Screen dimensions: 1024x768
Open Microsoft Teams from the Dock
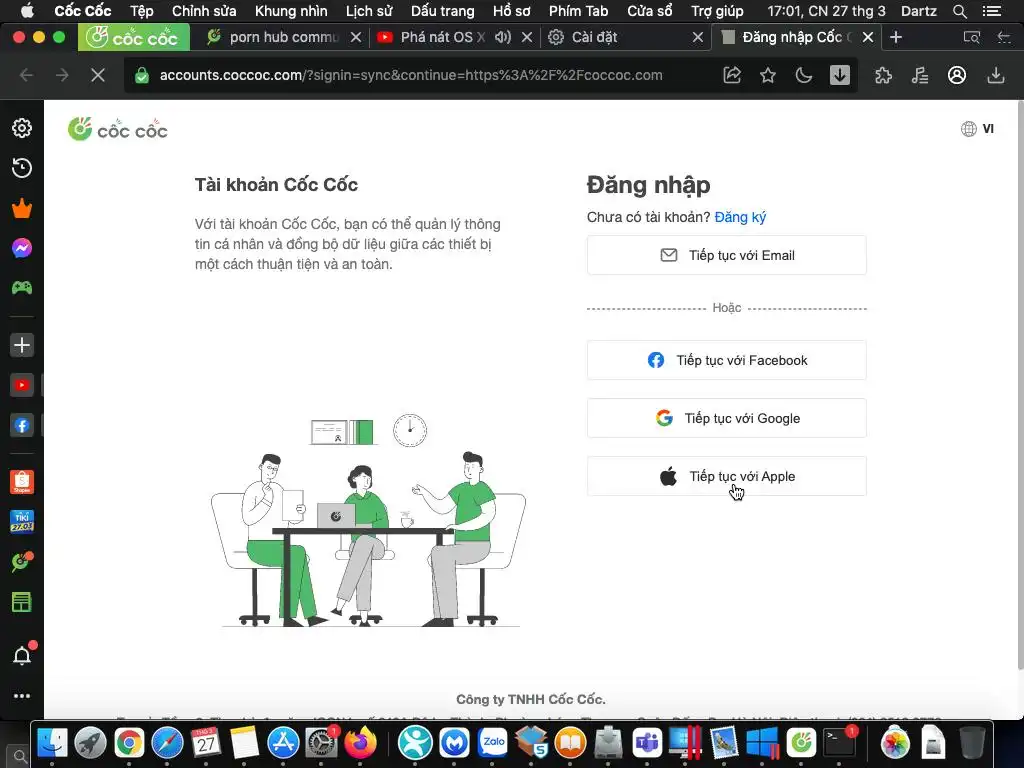pyautogui.click(x=647, y=743)
